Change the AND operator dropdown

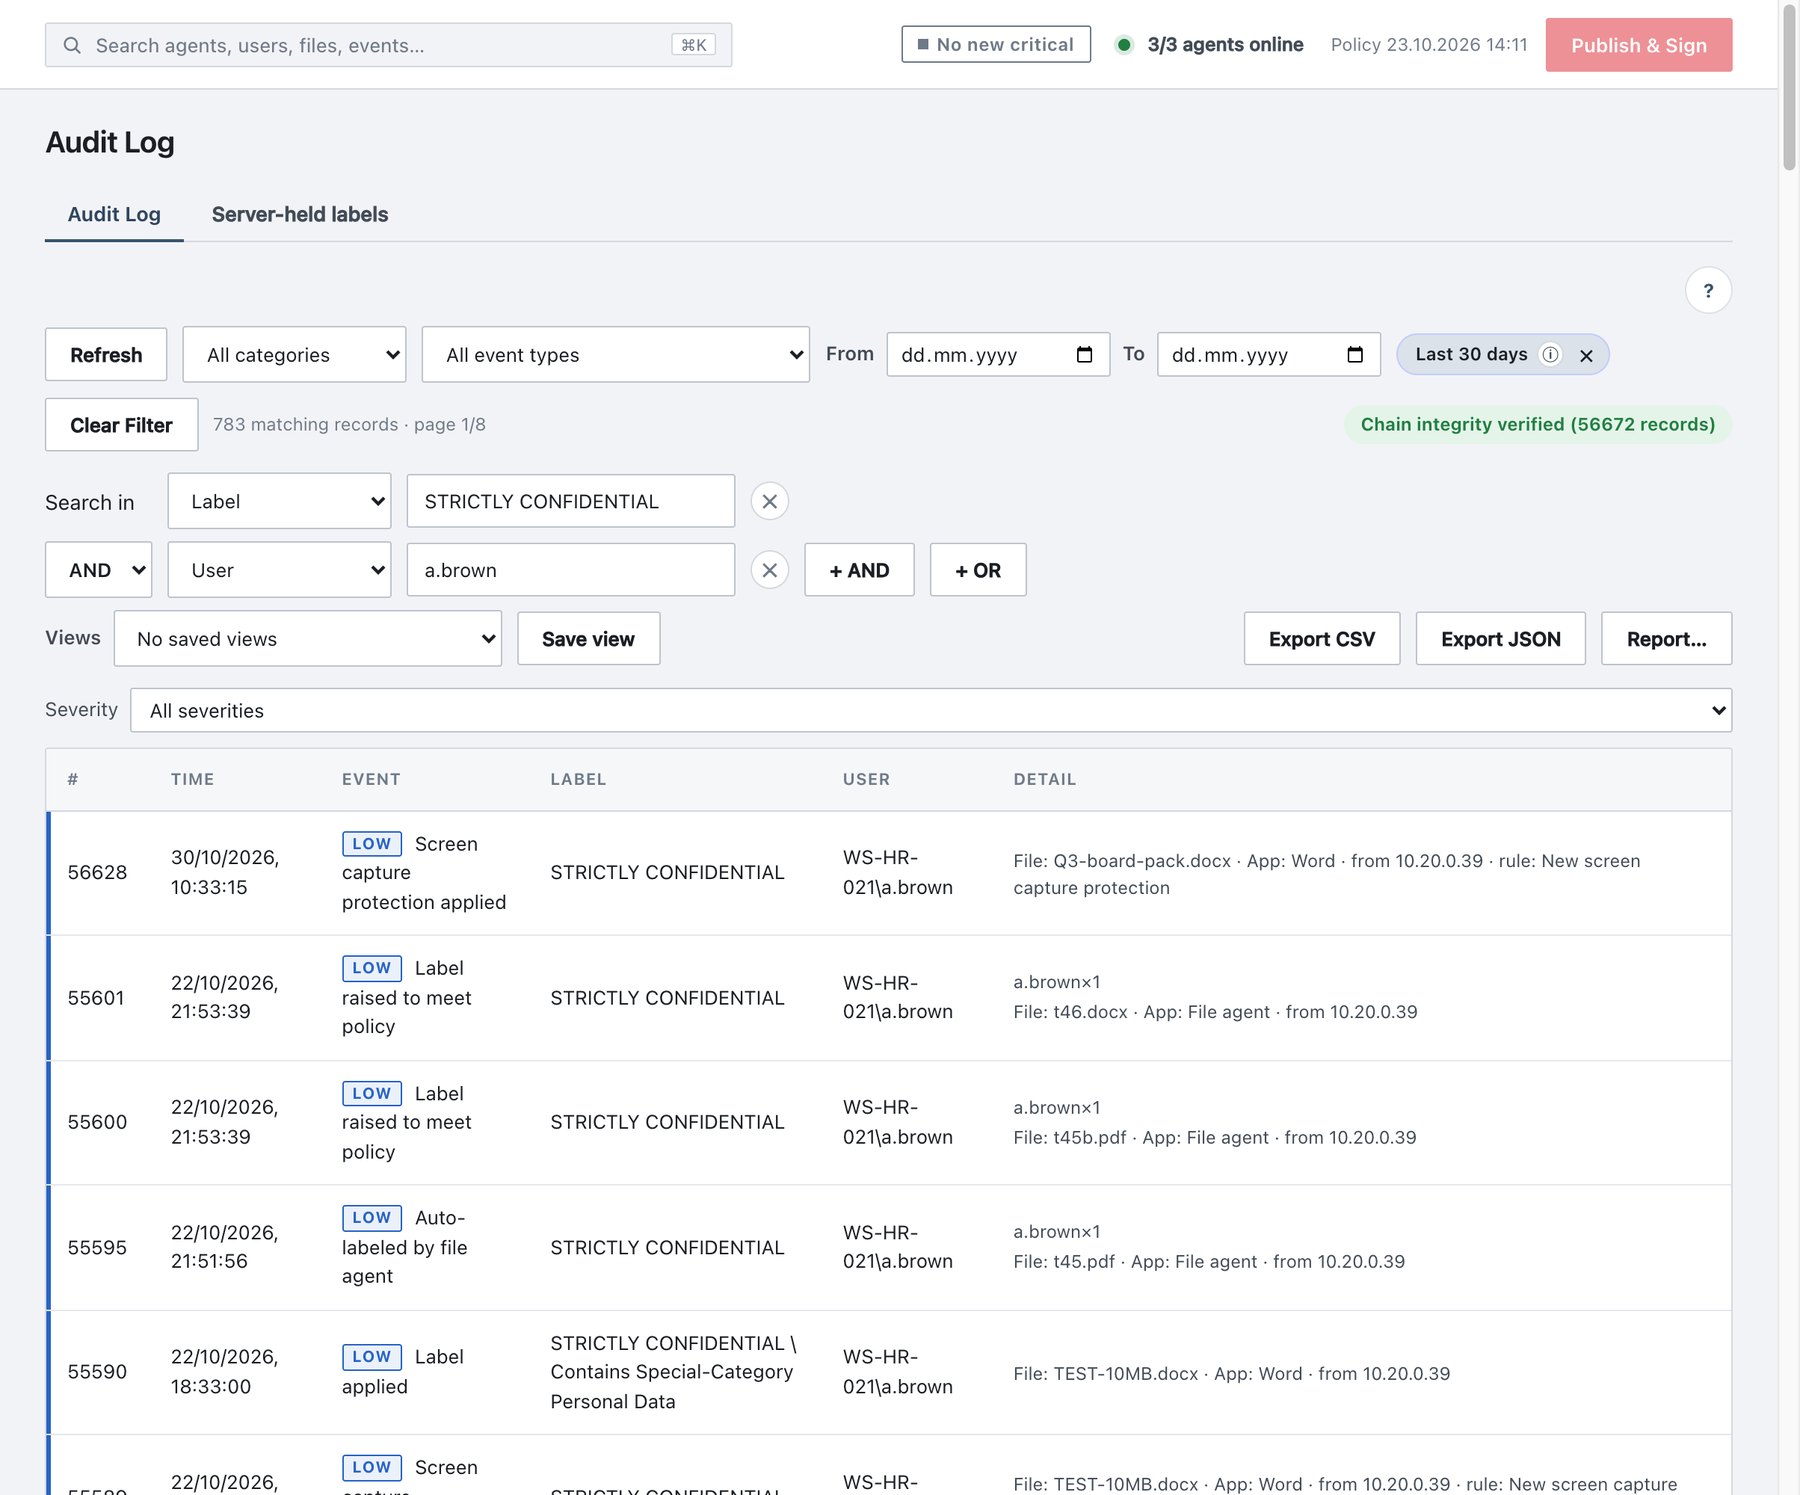pos(98,570)
